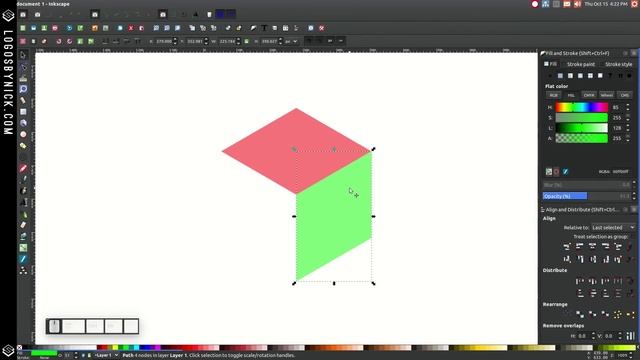Click the Align left edges icon

coord(580,246)
